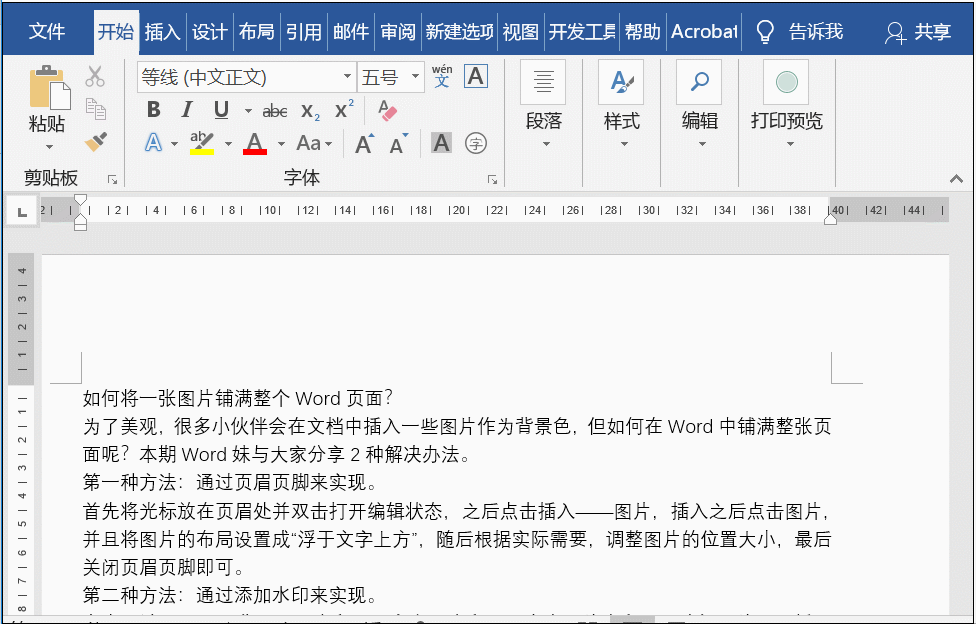
Task: Open the 审阅 ribbon tab
Action: click(x=397, y=31)
